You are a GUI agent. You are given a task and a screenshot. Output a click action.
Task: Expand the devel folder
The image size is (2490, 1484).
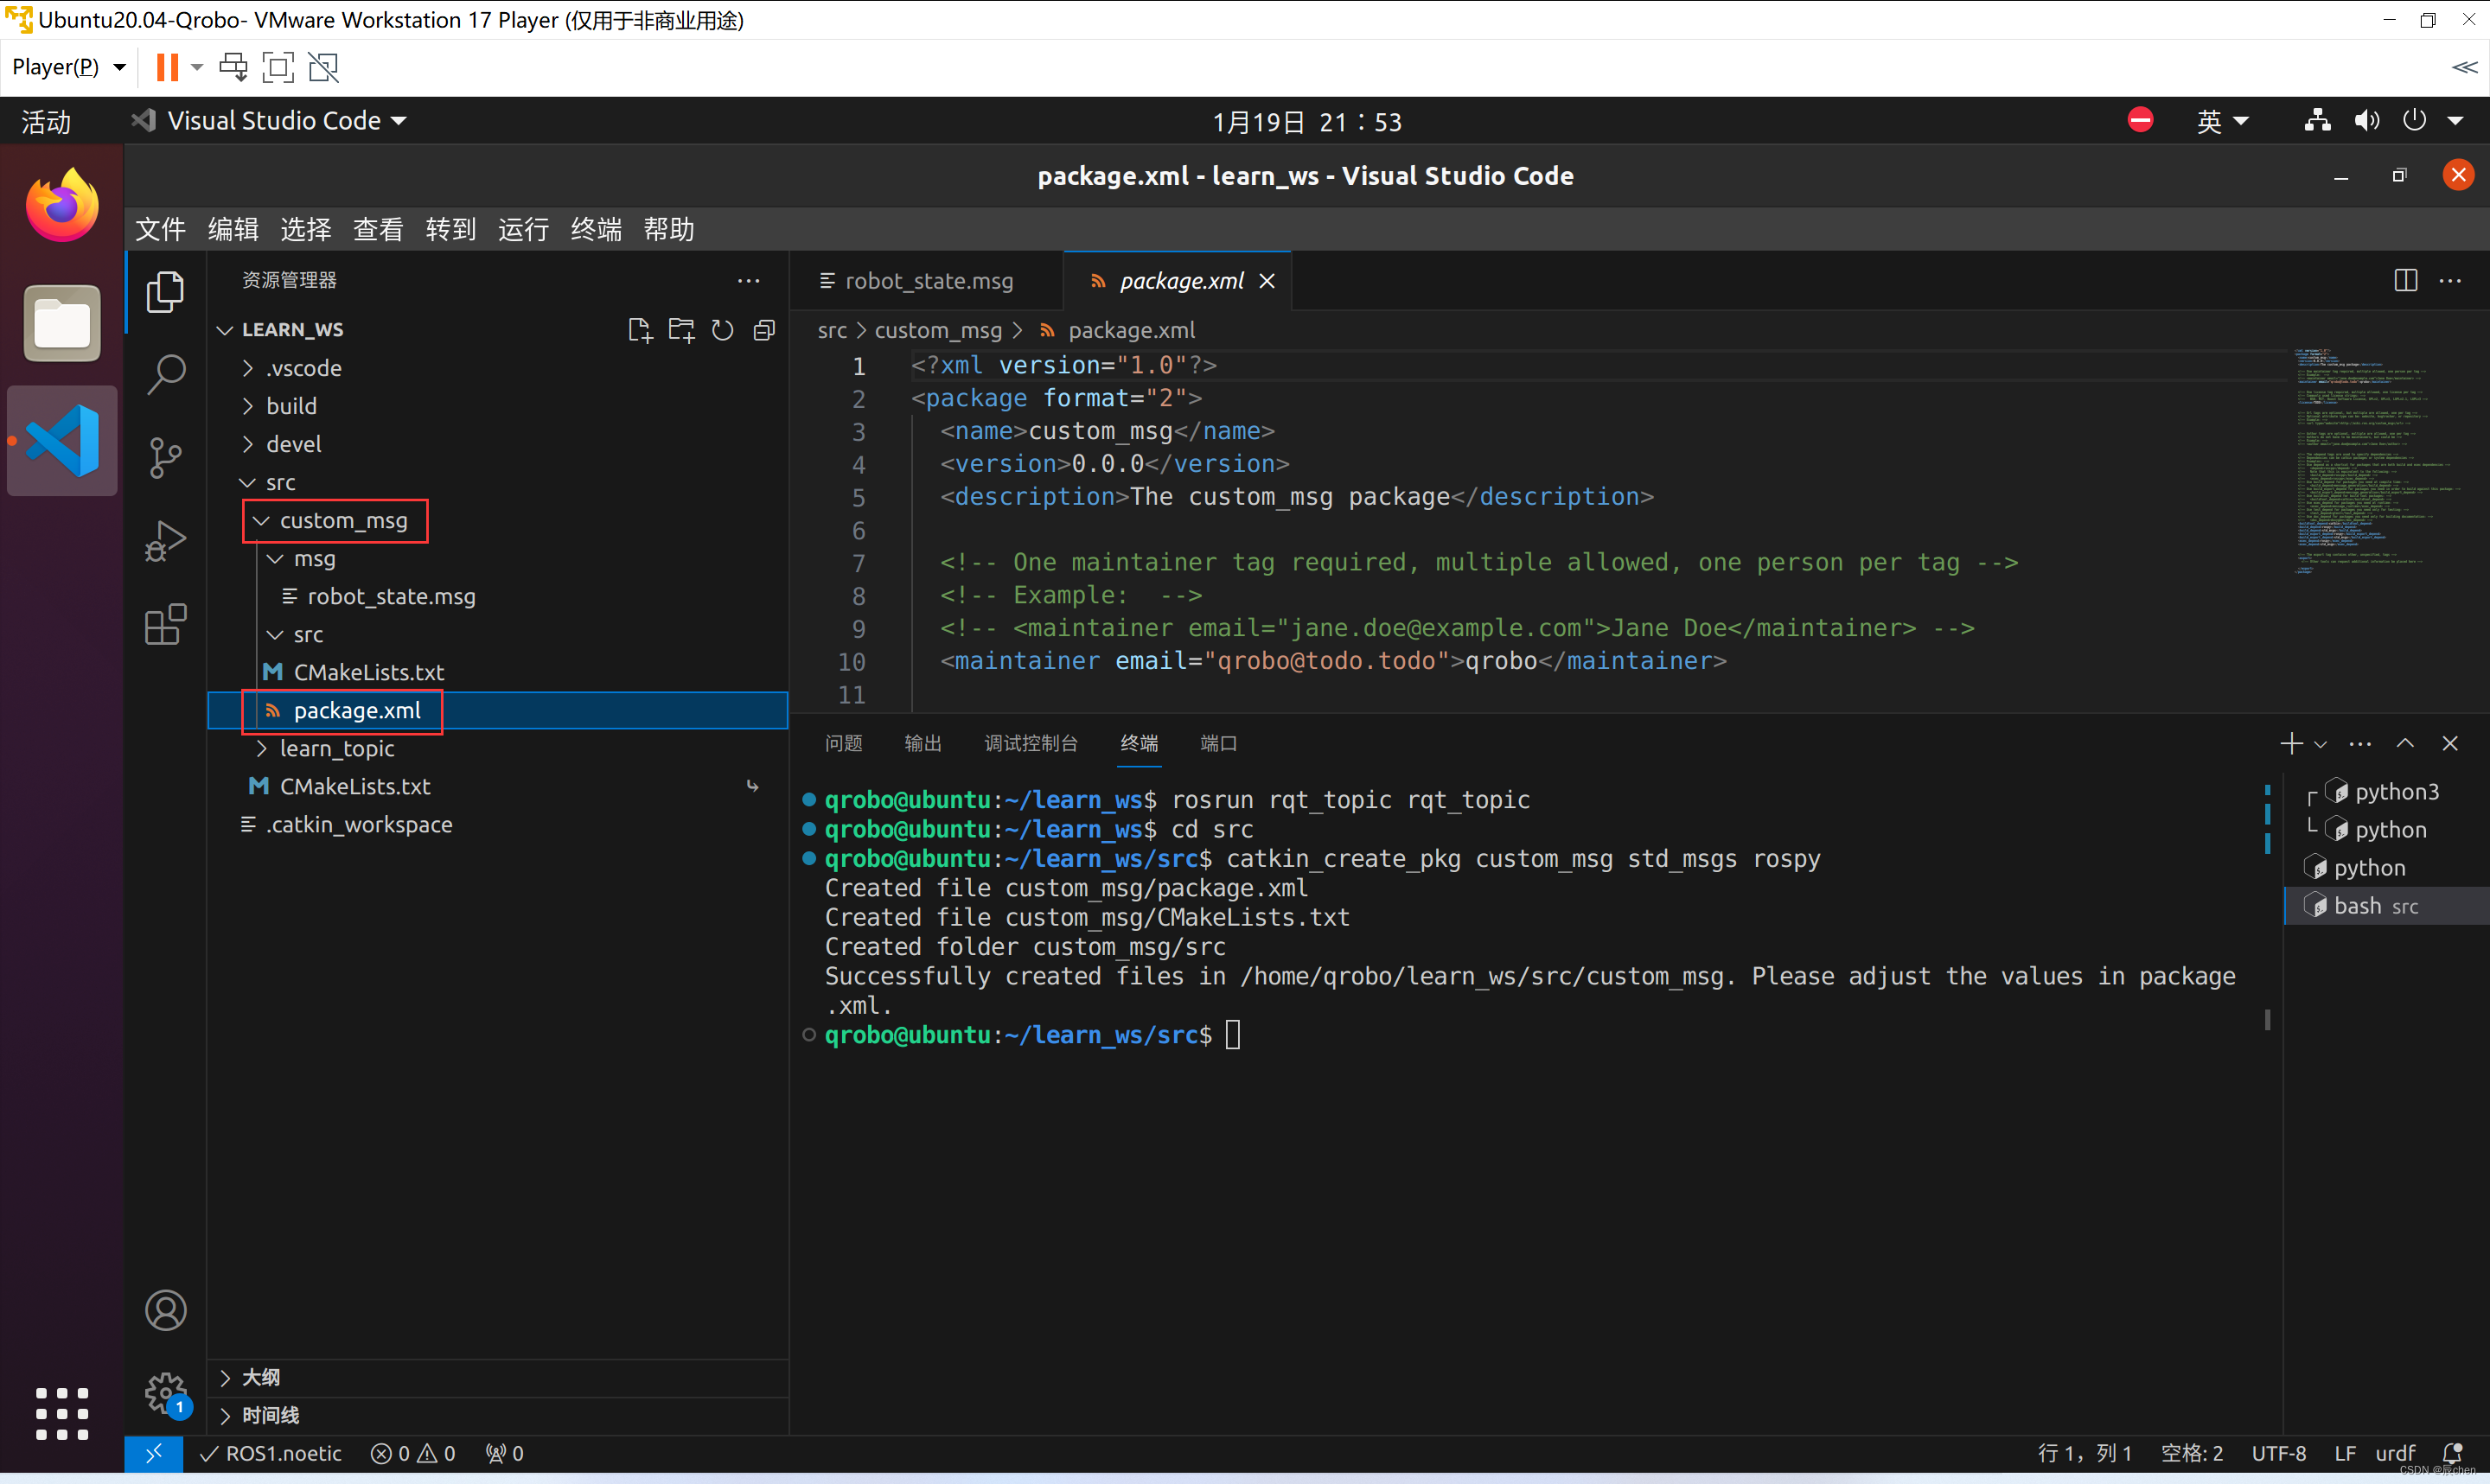point(294,444)
